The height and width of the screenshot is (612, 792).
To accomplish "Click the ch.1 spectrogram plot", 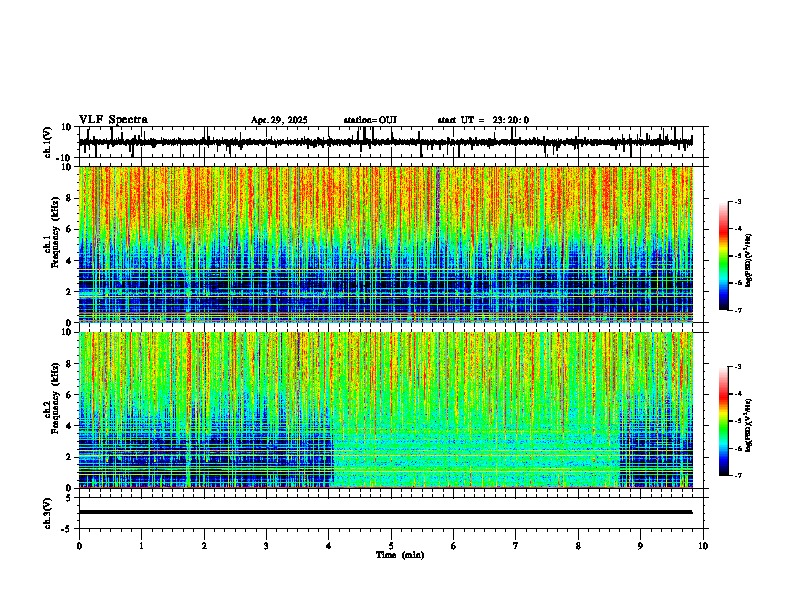I will [385, 244].
